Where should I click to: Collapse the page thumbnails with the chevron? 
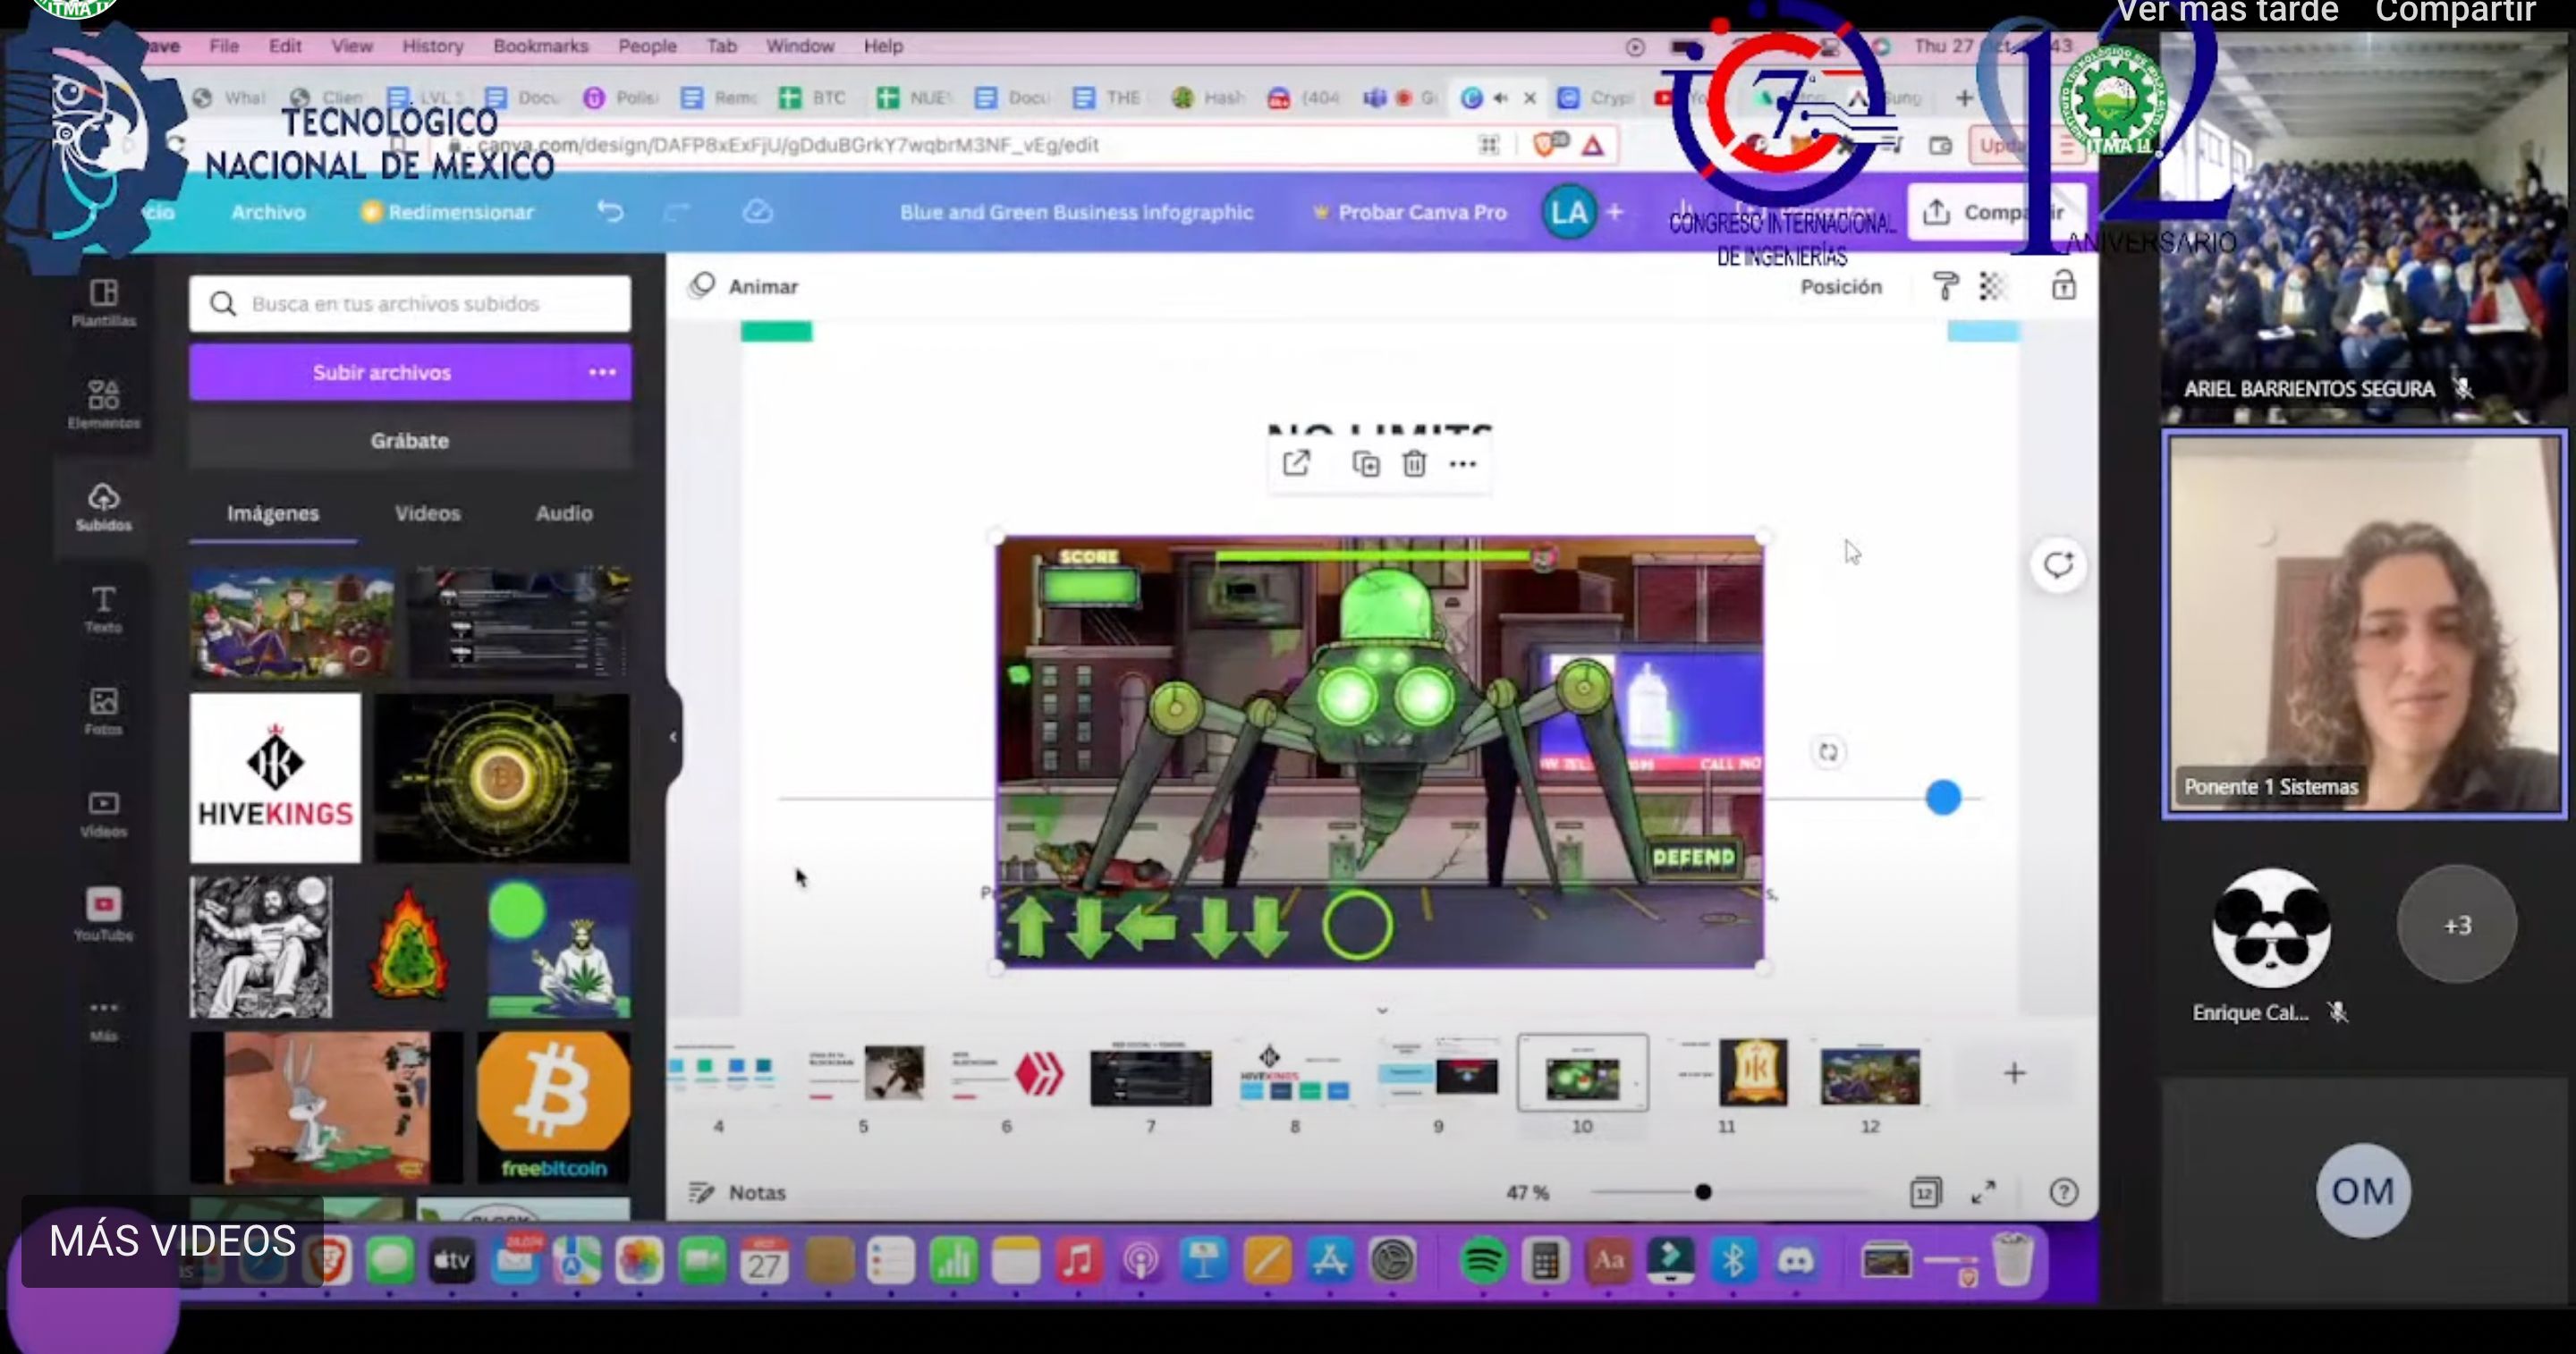tap(1382, 1011)
